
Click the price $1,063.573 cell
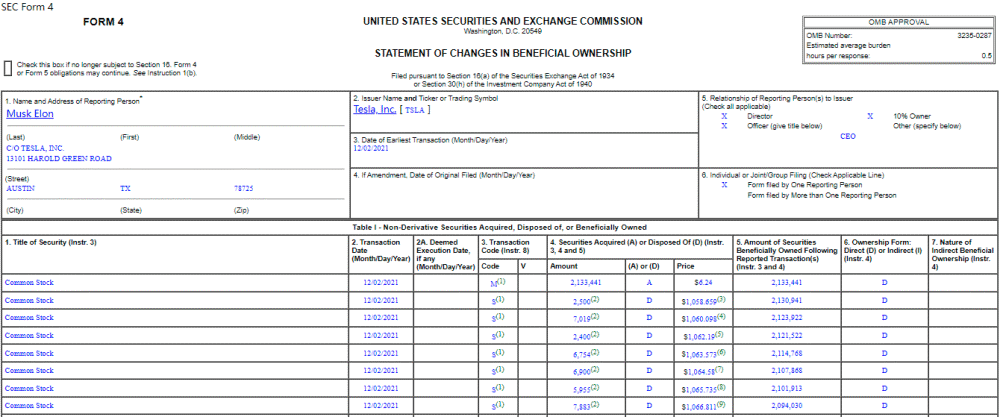[703, 353]
